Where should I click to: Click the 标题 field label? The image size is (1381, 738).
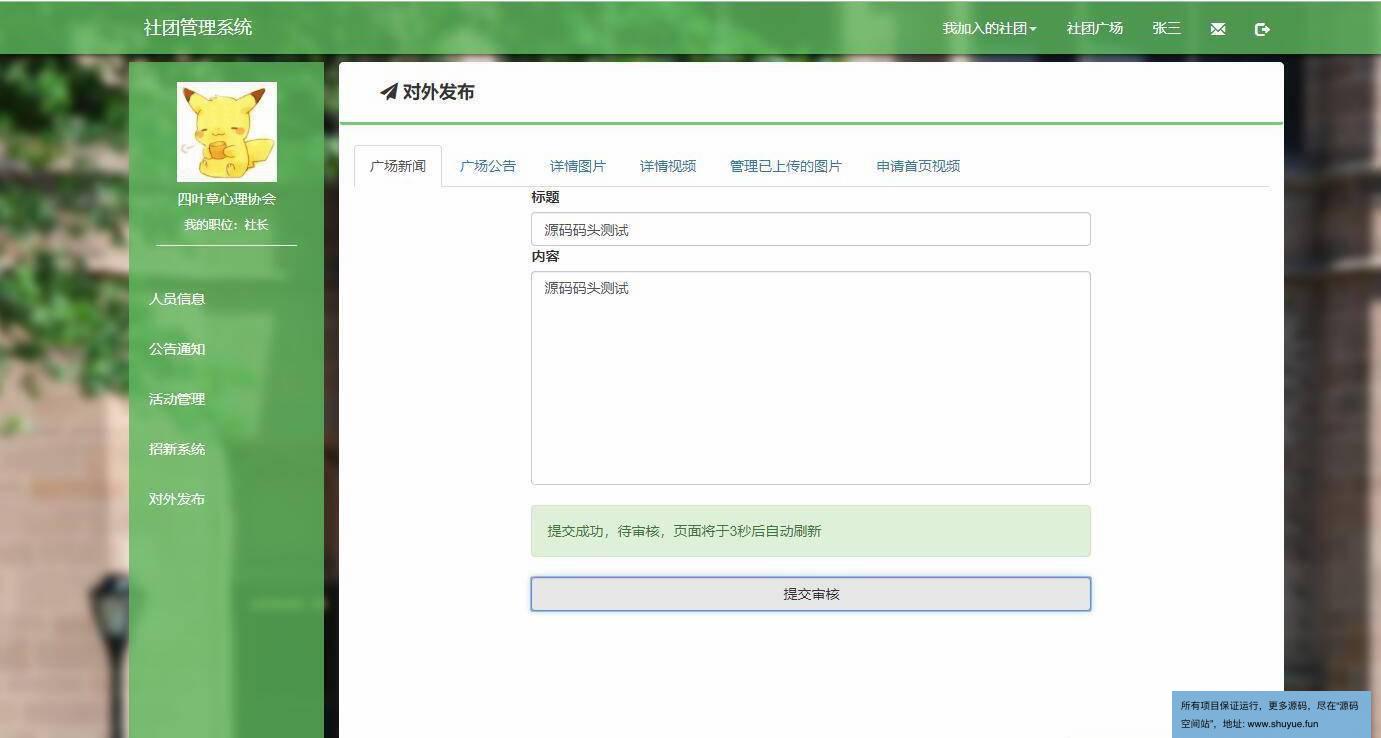tap(545, 198)
